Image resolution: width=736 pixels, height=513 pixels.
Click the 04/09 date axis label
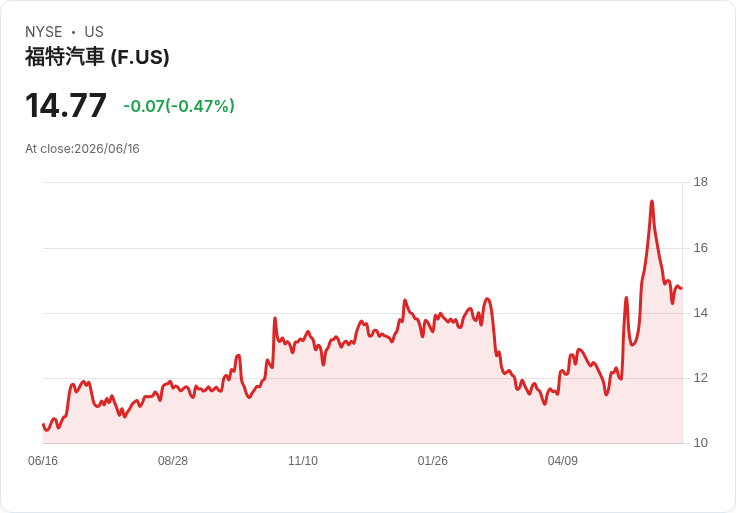[x=562, y=461]
